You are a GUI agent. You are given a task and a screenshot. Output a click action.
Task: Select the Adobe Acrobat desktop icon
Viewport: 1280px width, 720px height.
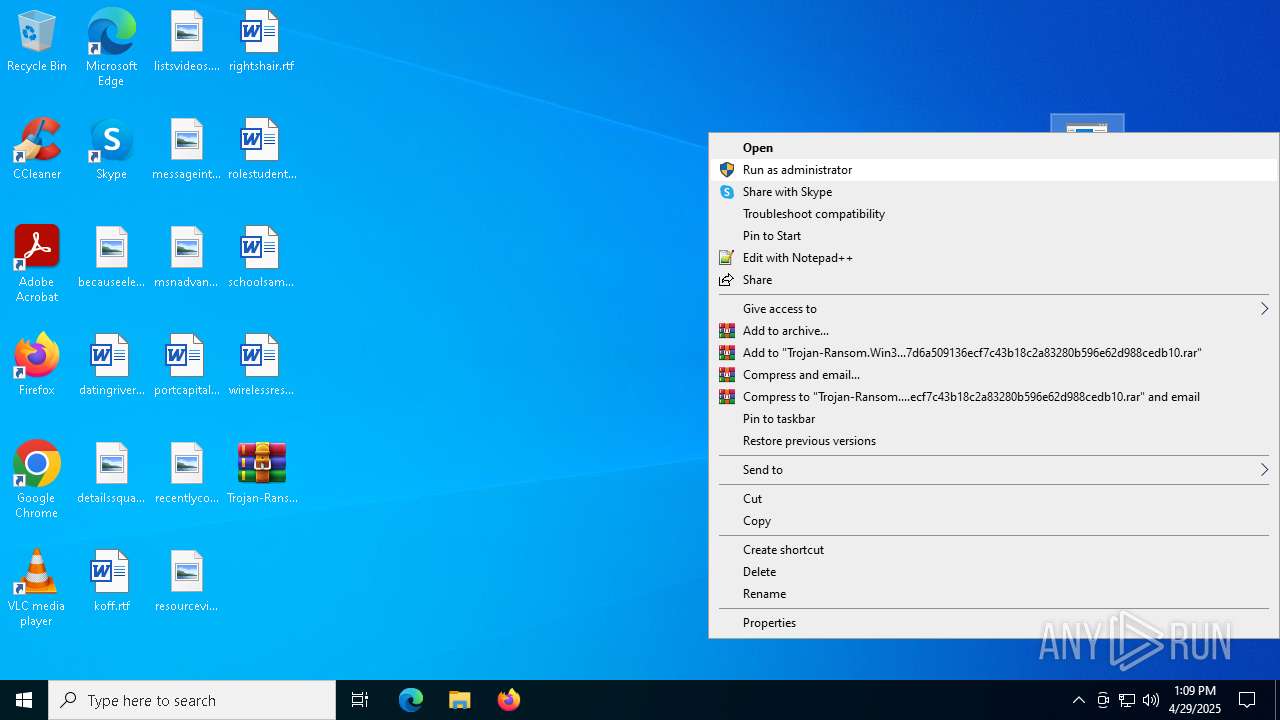[37, 264]
